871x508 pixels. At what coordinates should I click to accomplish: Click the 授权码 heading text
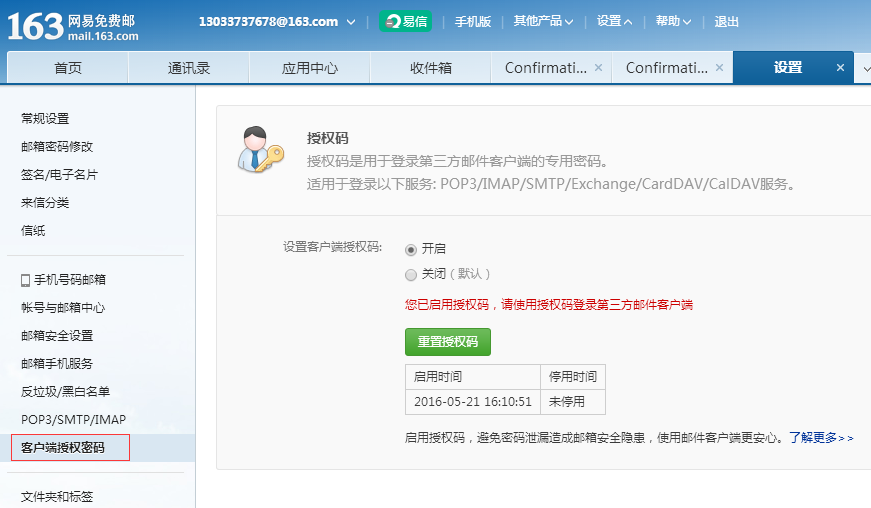coord(328,138)
